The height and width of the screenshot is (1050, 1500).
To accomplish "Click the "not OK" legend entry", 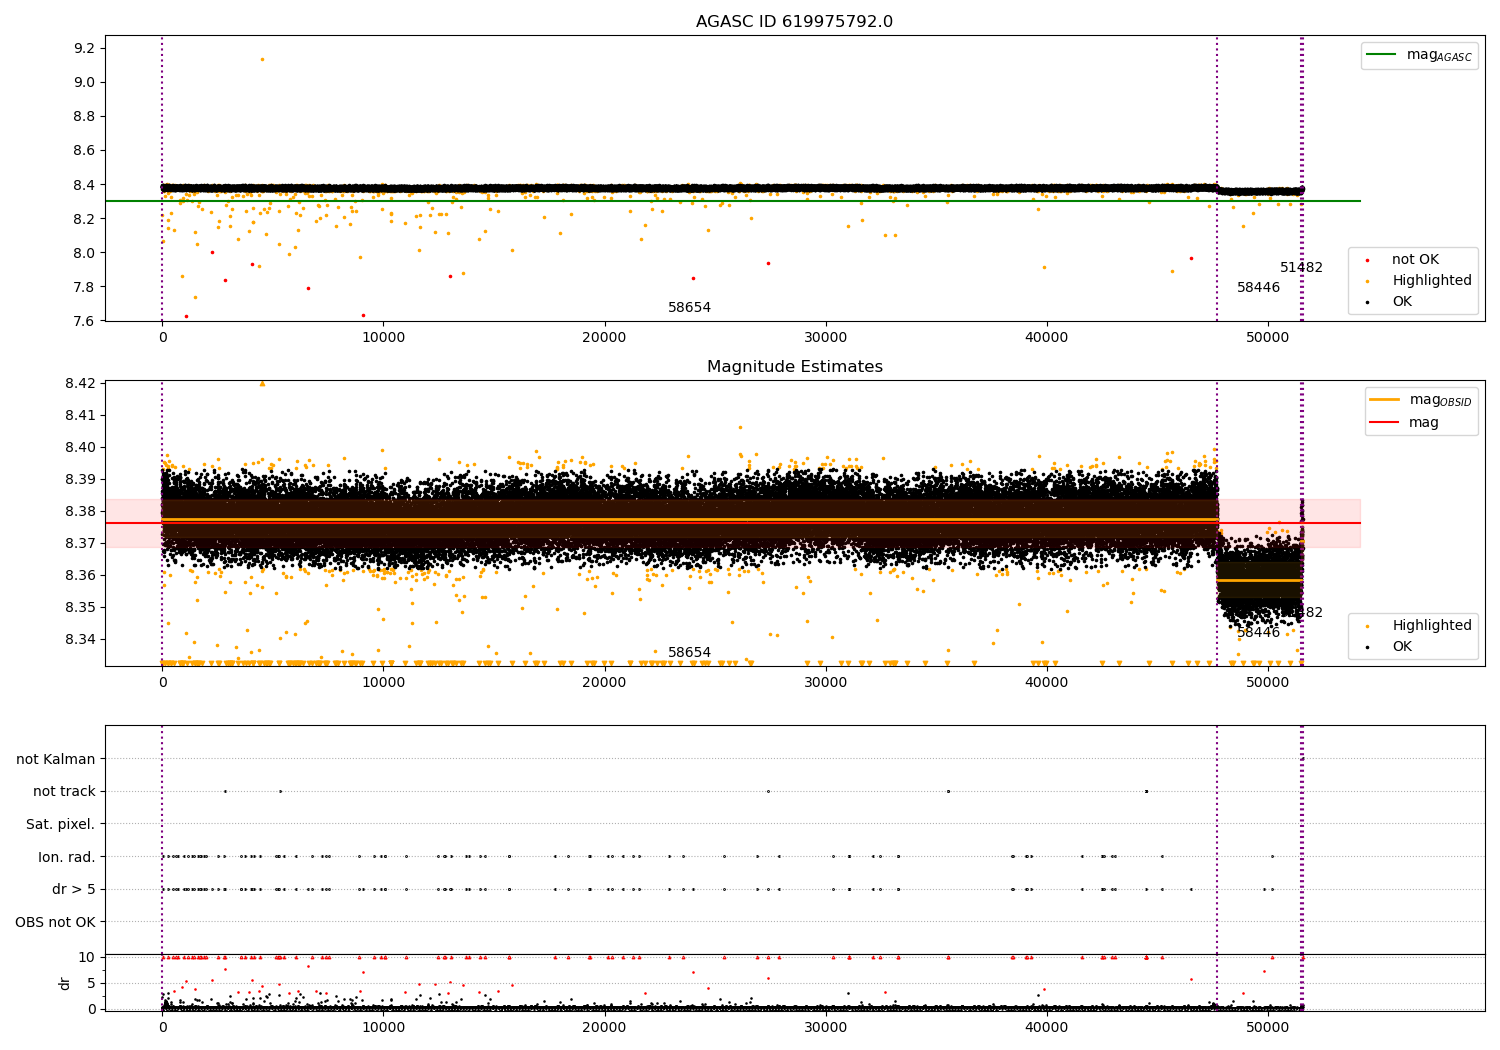I will [1415, 260].
